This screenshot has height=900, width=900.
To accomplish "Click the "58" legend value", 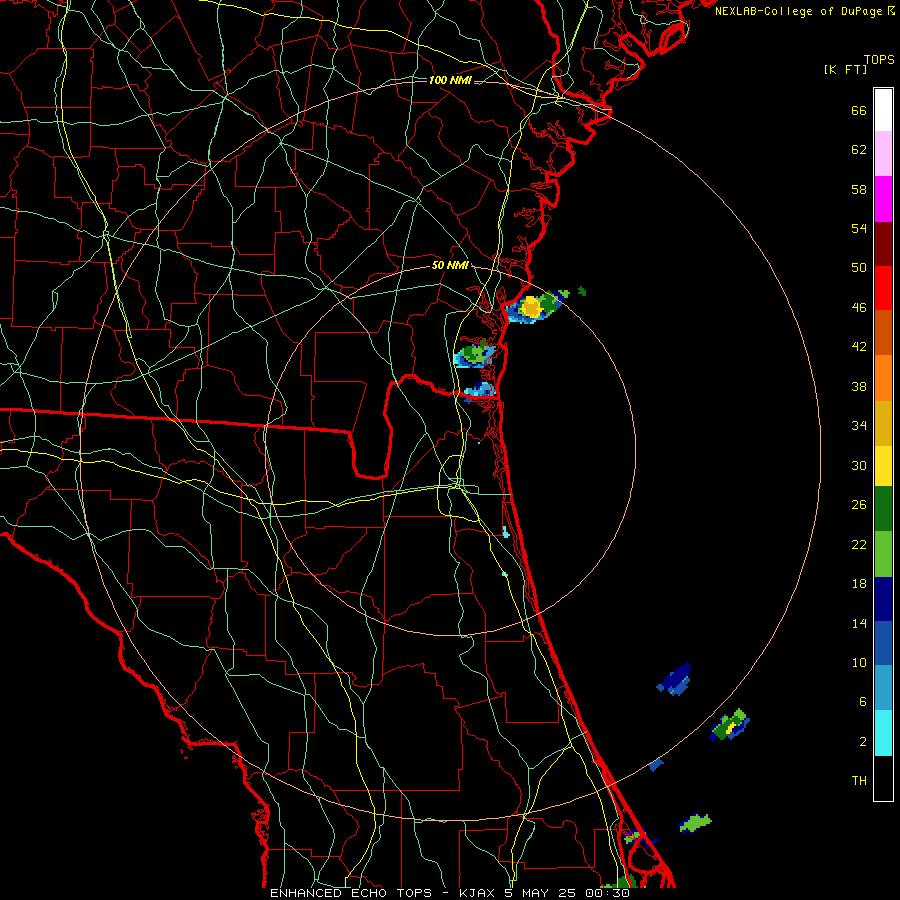I will point(859,189).
